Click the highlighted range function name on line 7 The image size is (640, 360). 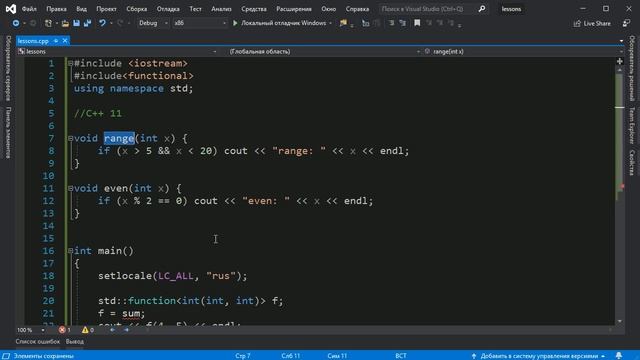point(119,138)
